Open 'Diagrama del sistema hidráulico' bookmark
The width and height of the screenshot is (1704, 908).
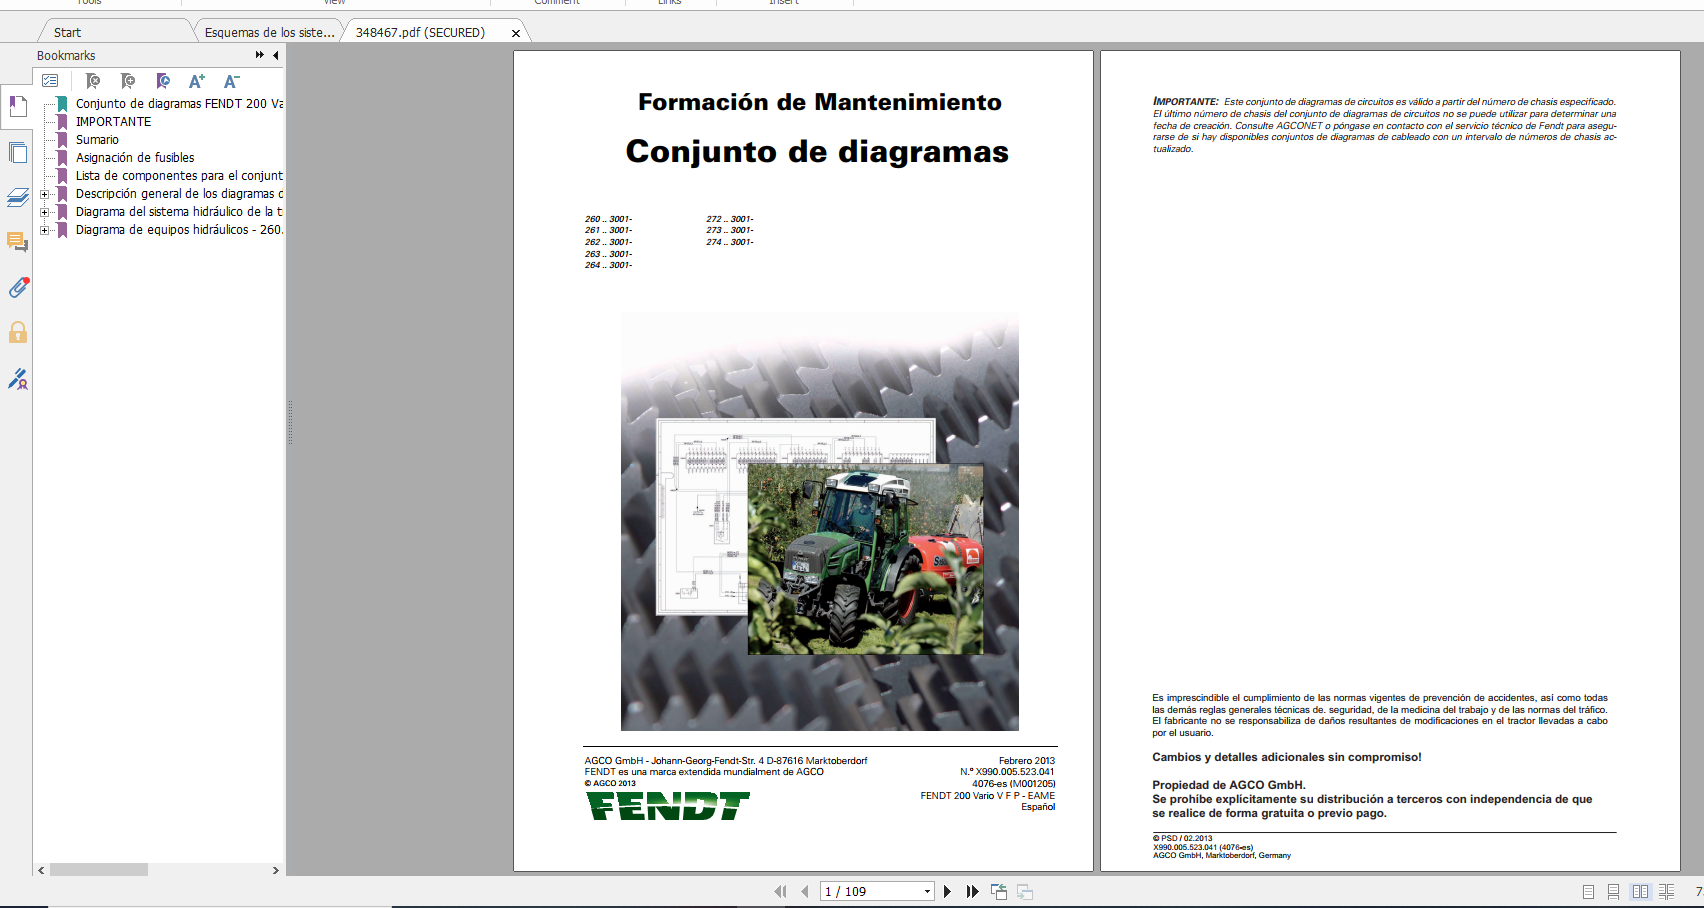coord(179,212)
